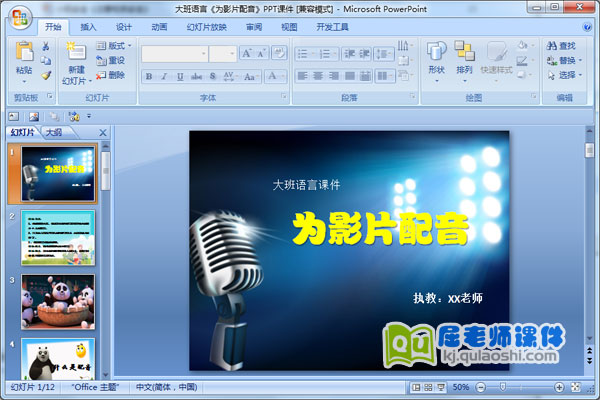Toggle Underline formatting

(180, 76)
